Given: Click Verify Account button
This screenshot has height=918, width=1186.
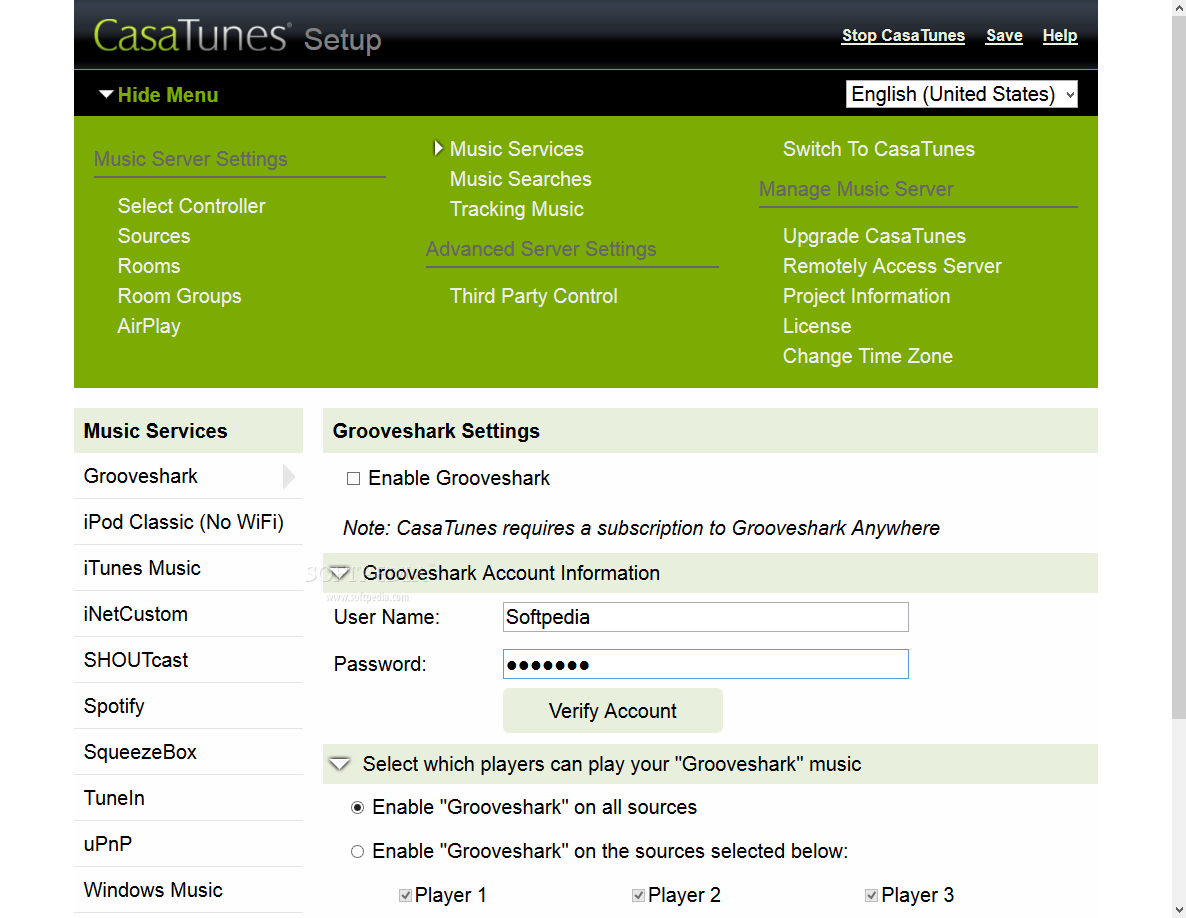Looking at the screenshot, I should coord(613,711).
